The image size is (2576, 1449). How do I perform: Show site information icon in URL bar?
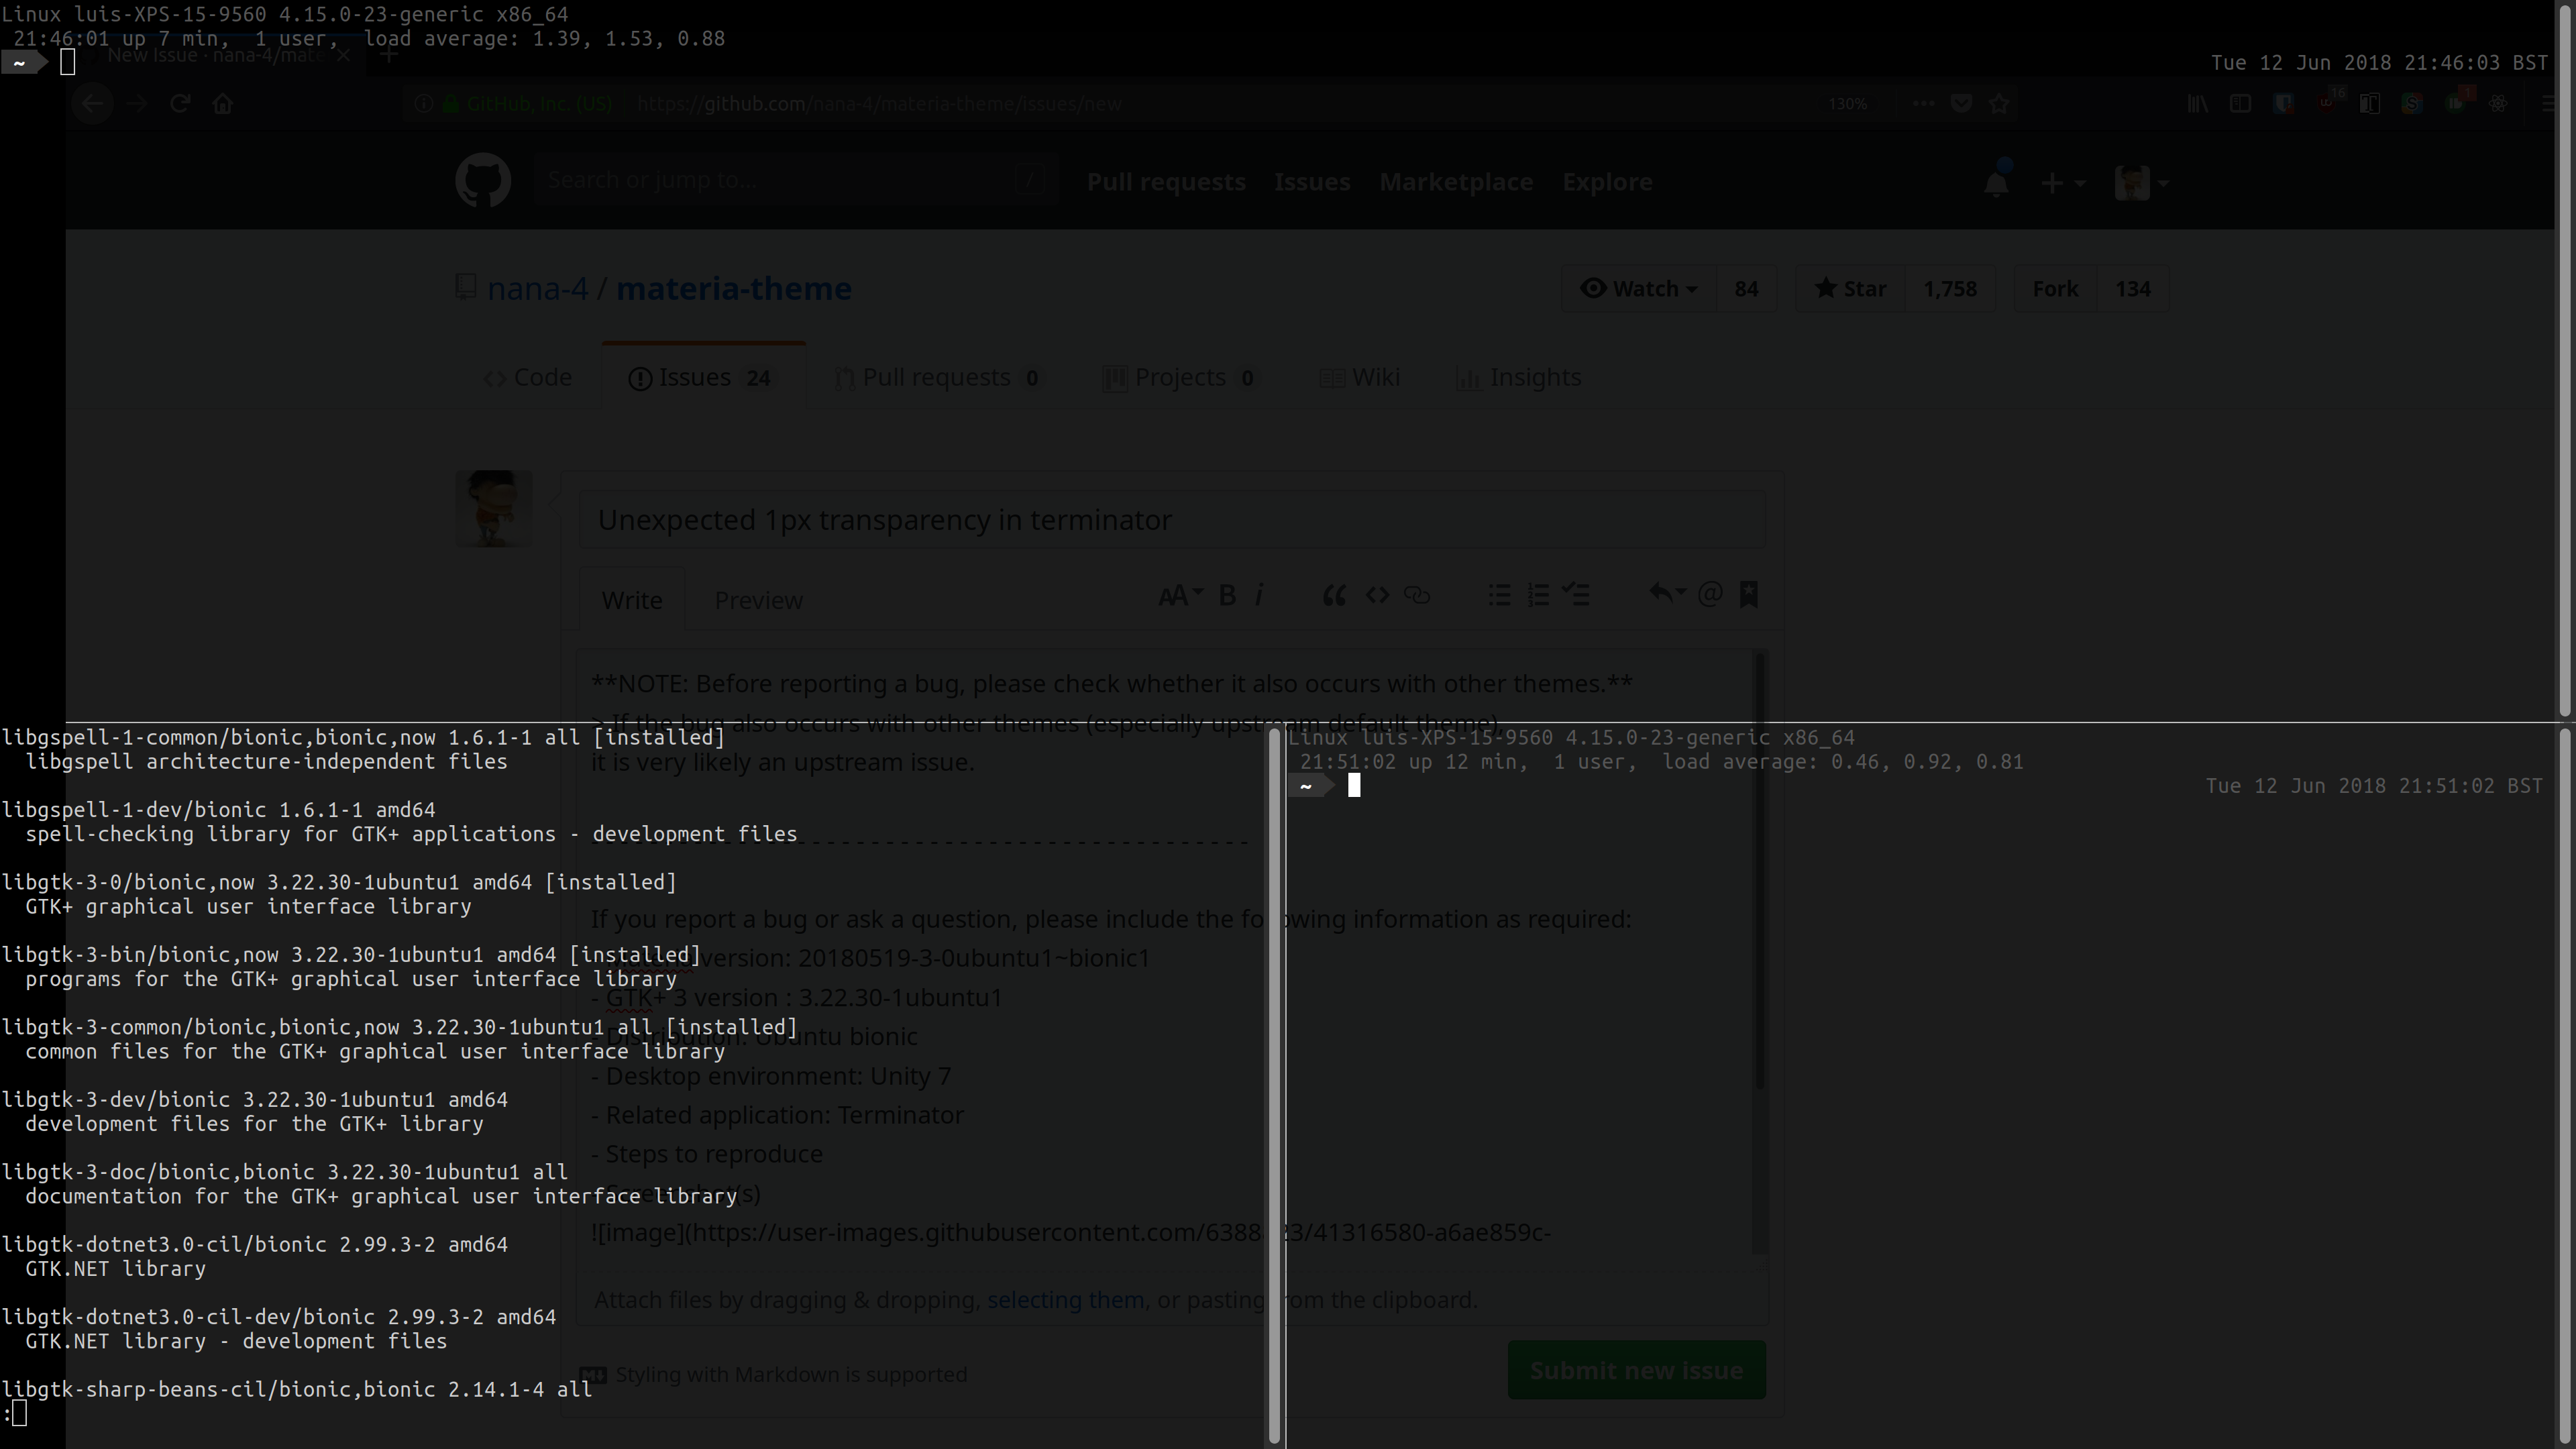click(x=424, y=104)
